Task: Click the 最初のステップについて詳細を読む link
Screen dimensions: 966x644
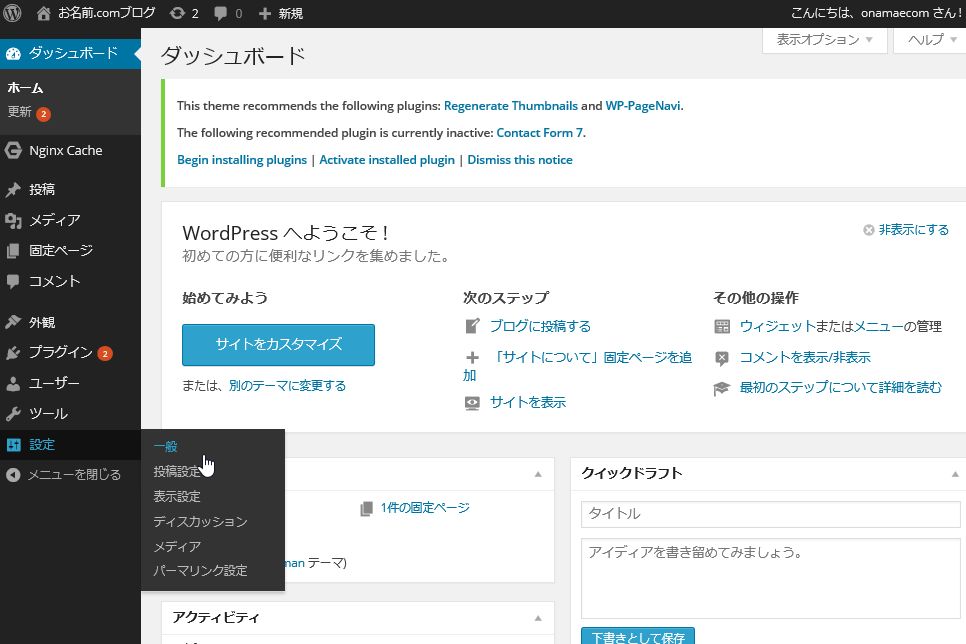Action: 840,388
